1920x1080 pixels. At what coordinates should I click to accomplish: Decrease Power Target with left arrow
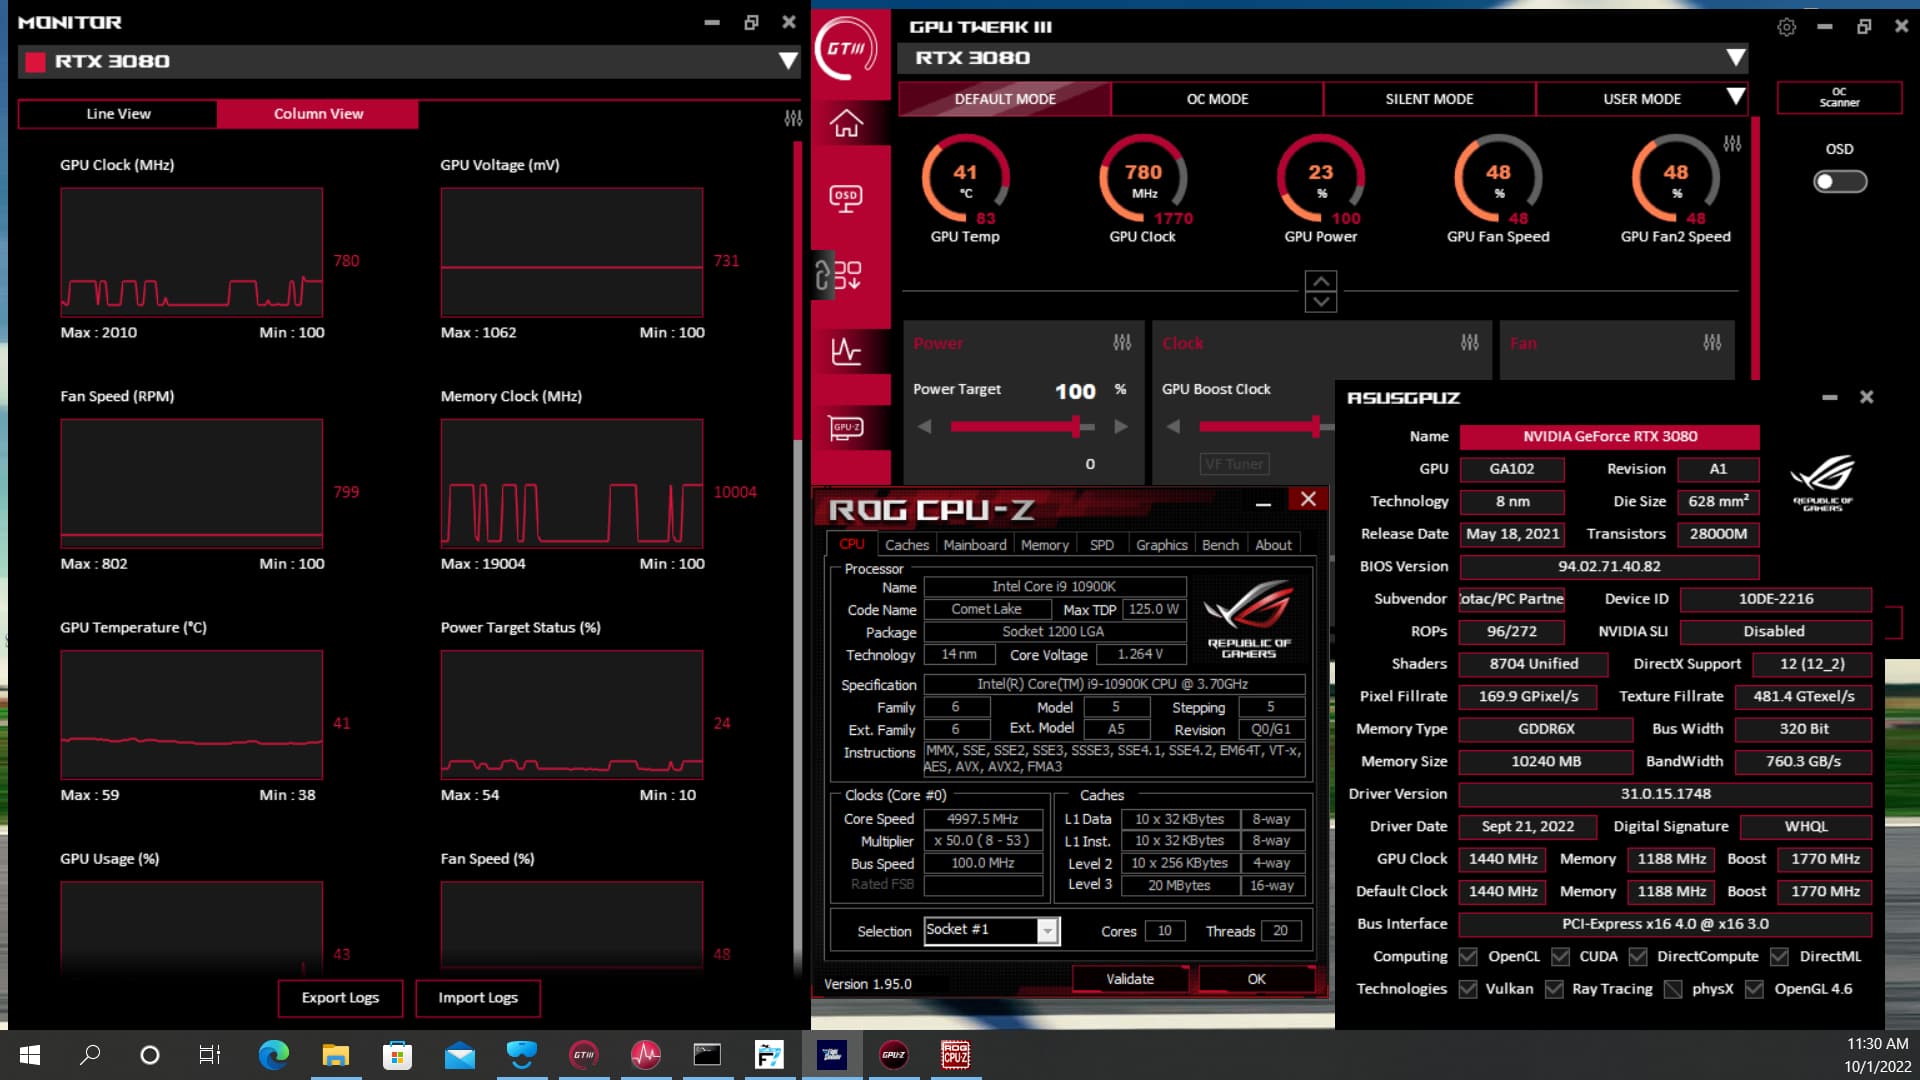[924, 427]
